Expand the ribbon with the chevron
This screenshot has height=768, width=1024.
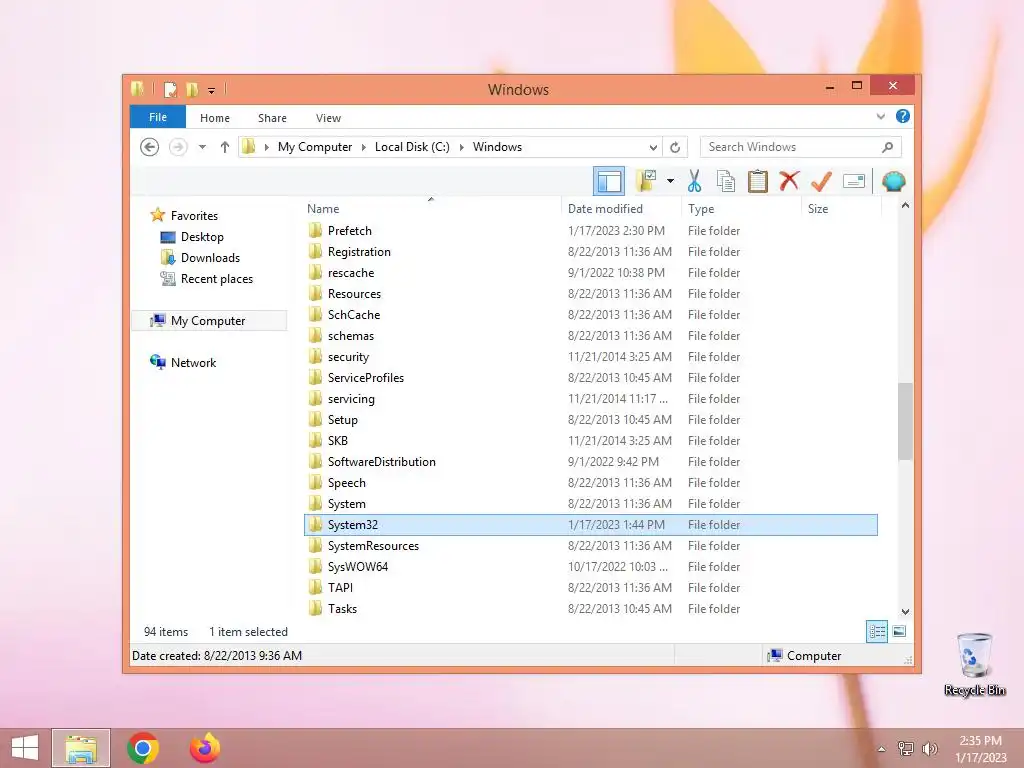[880, 116]
